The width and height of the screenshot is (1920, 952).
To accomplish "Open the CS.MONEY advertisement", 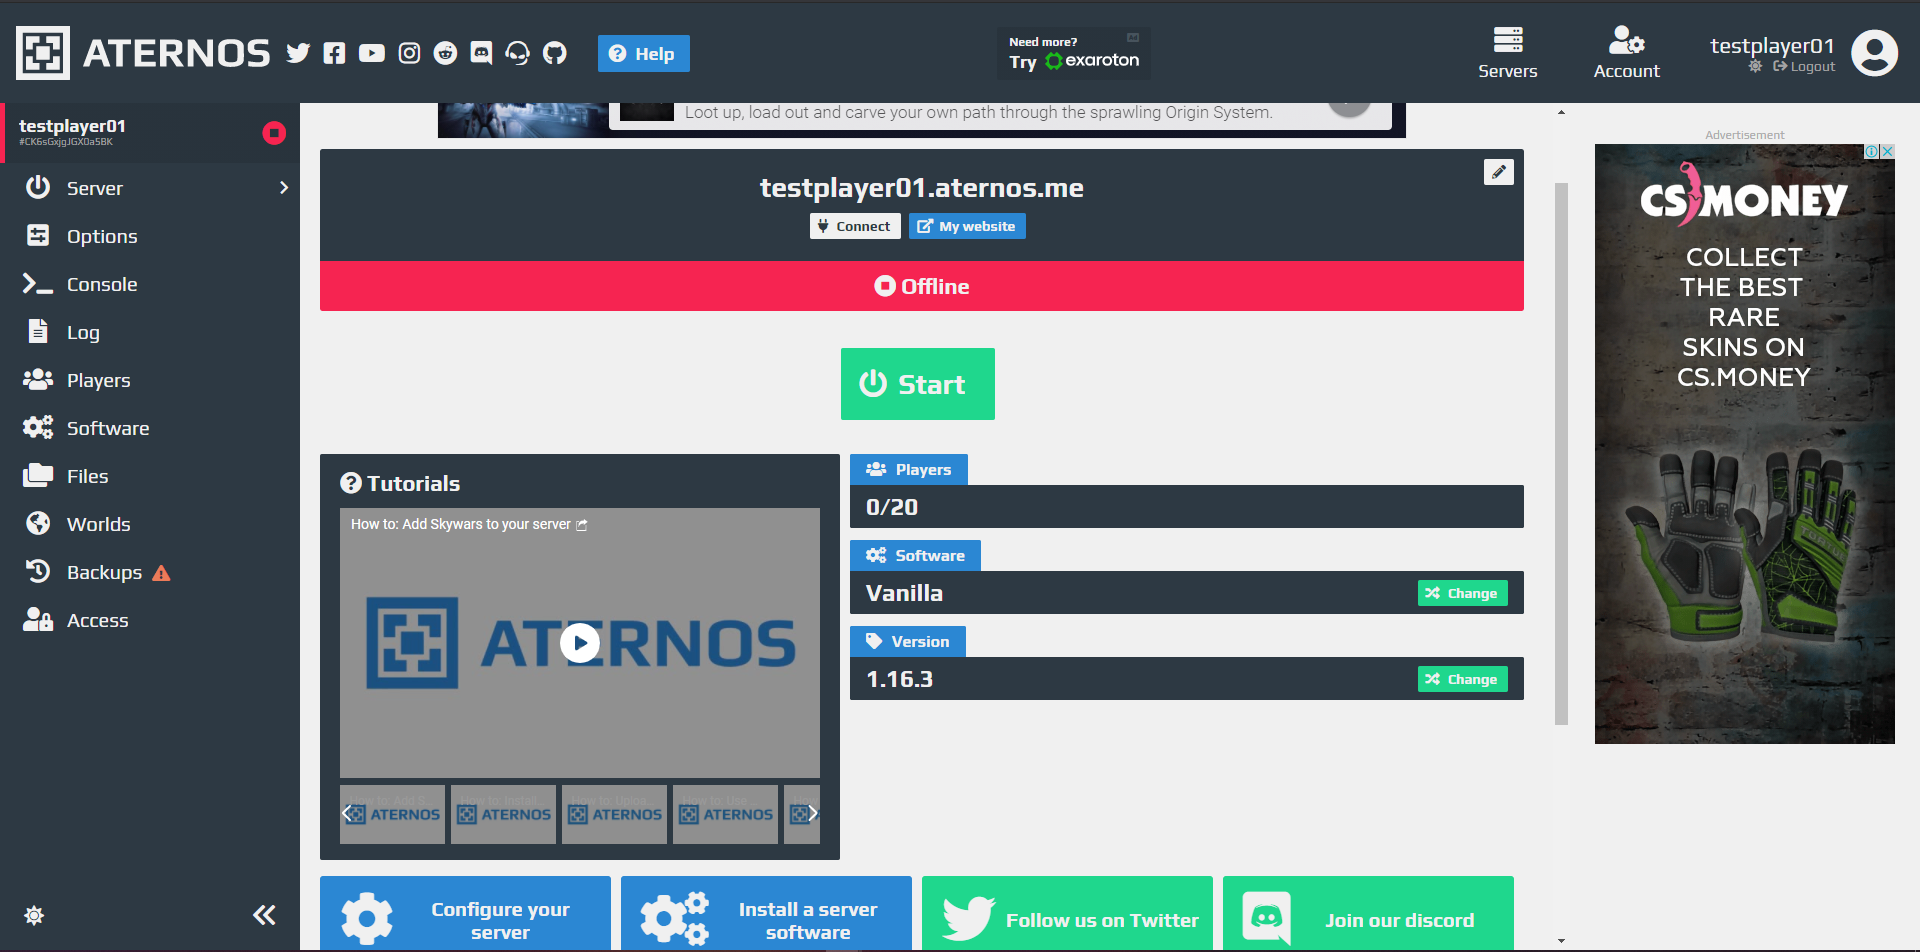I will pyautogui.click(x=1744, y=444).
